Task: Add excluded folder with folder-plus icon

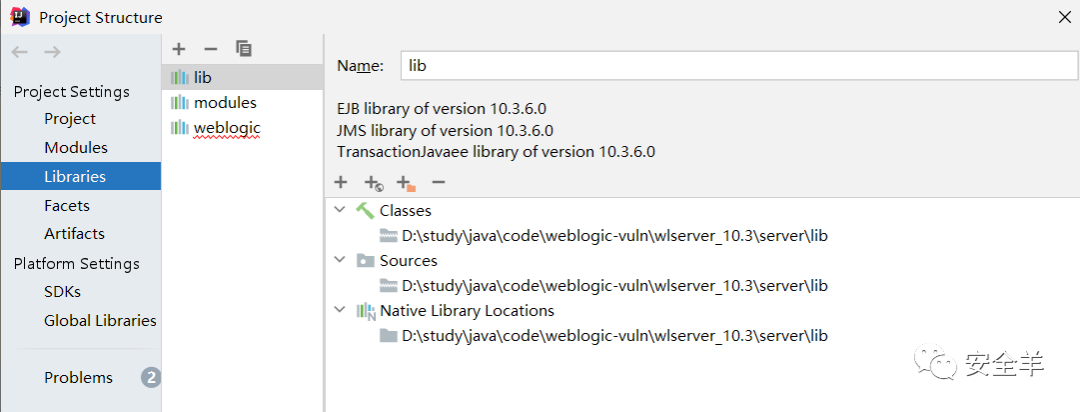Action: coord(406,183)
